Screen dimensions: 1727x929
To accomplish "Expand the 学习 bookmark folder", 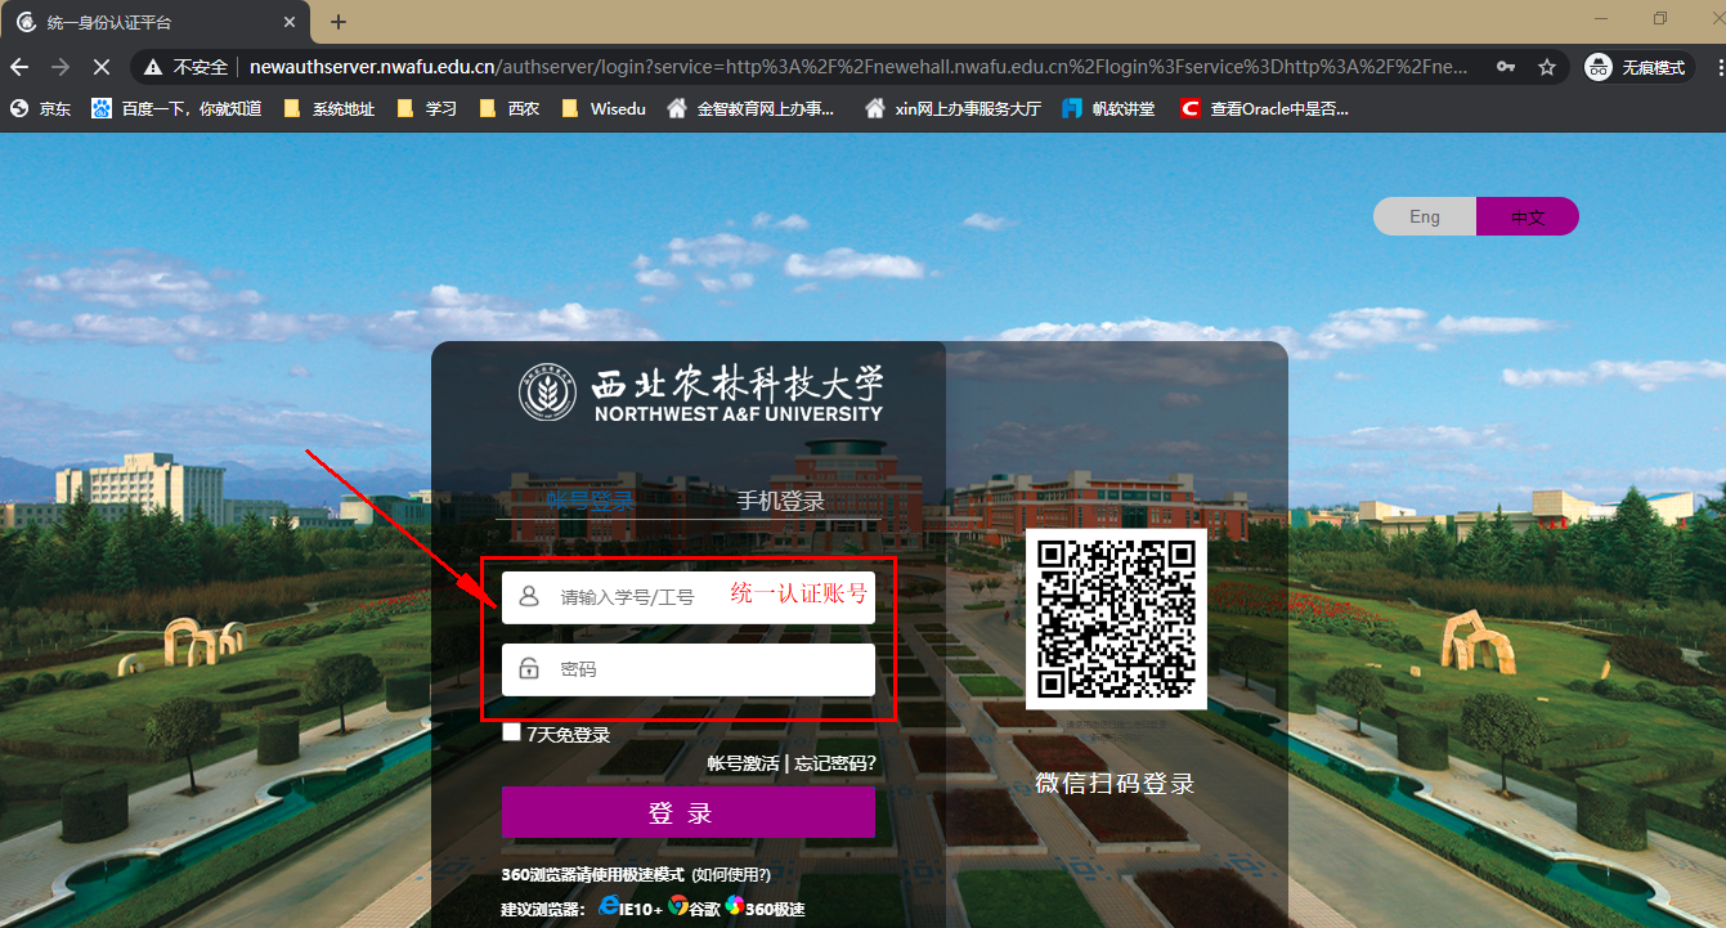I will click(428, 108).
